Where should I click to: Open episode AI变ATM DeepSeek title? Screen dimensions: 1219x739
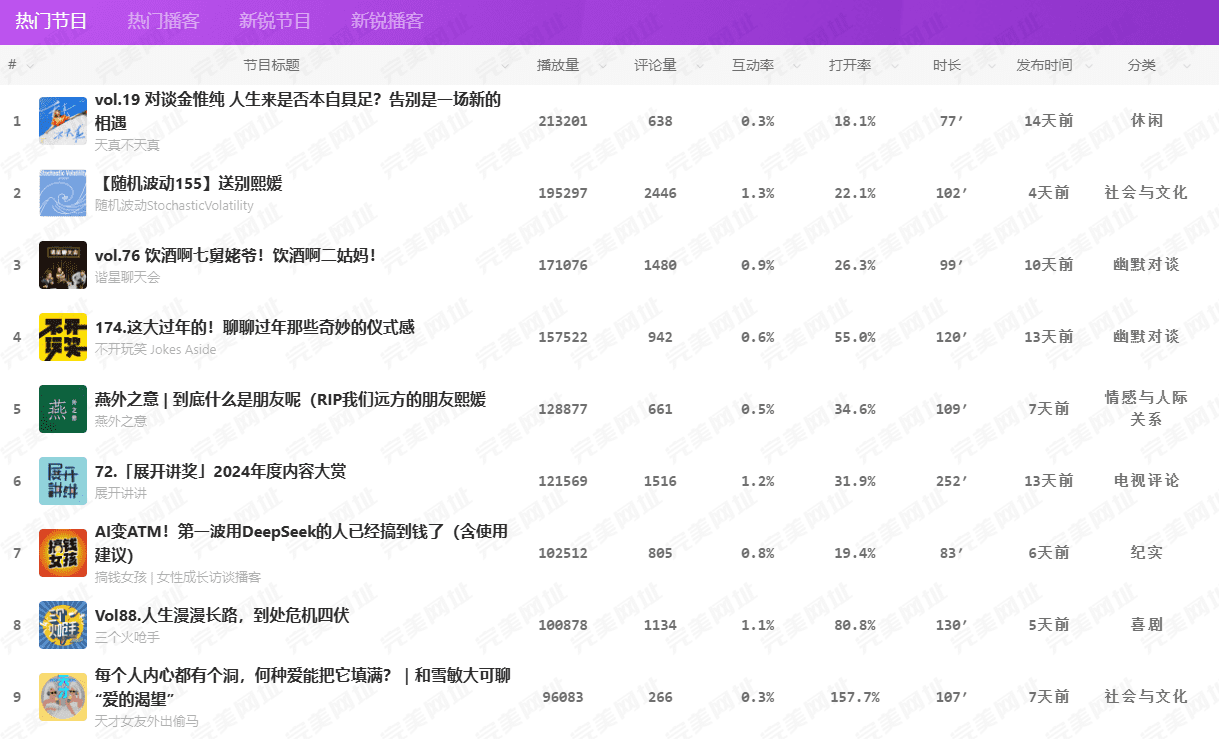pyautogui.click(x=301, y=543)
